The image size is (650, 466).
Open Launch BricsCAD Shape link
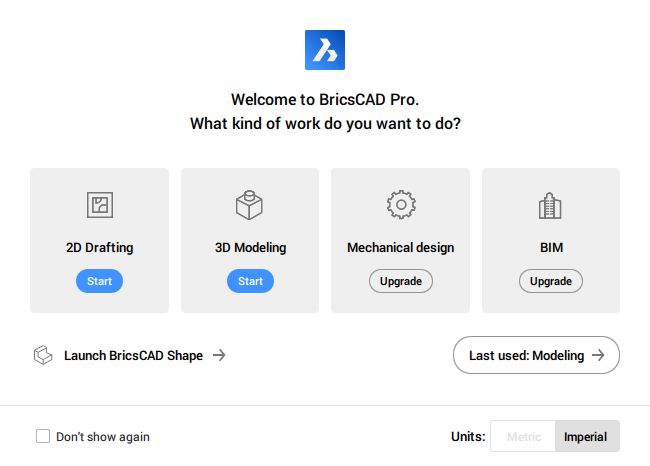coord(133,355)
